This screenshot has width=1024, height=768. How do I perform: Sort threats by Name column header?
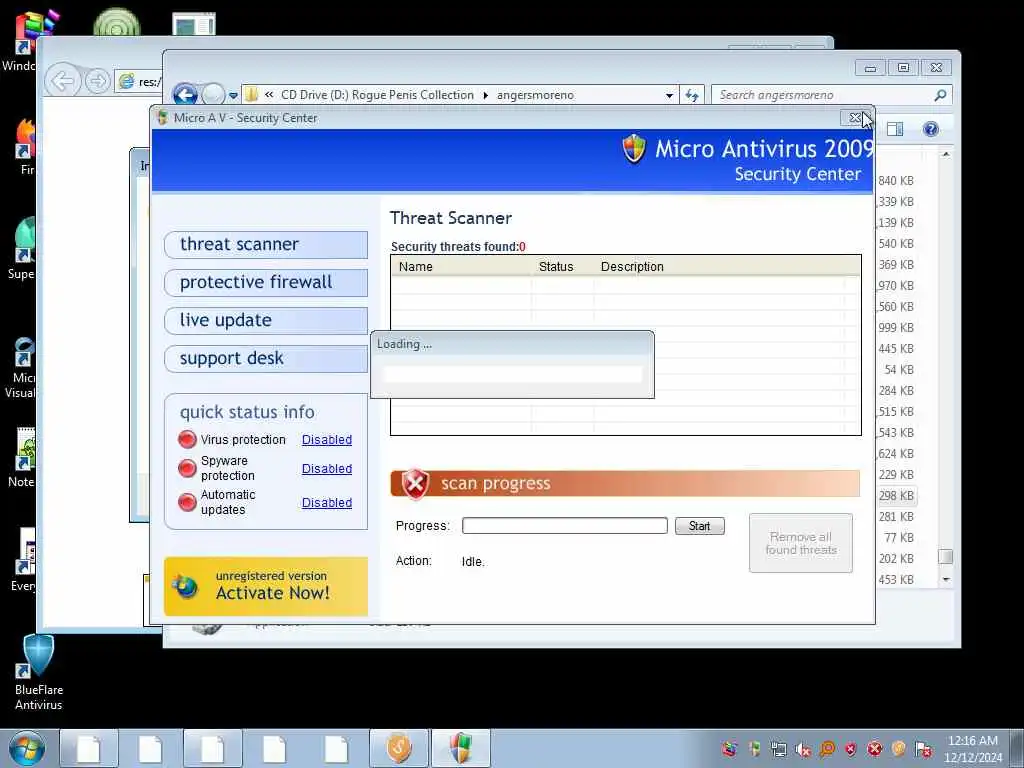coord(461,266)
